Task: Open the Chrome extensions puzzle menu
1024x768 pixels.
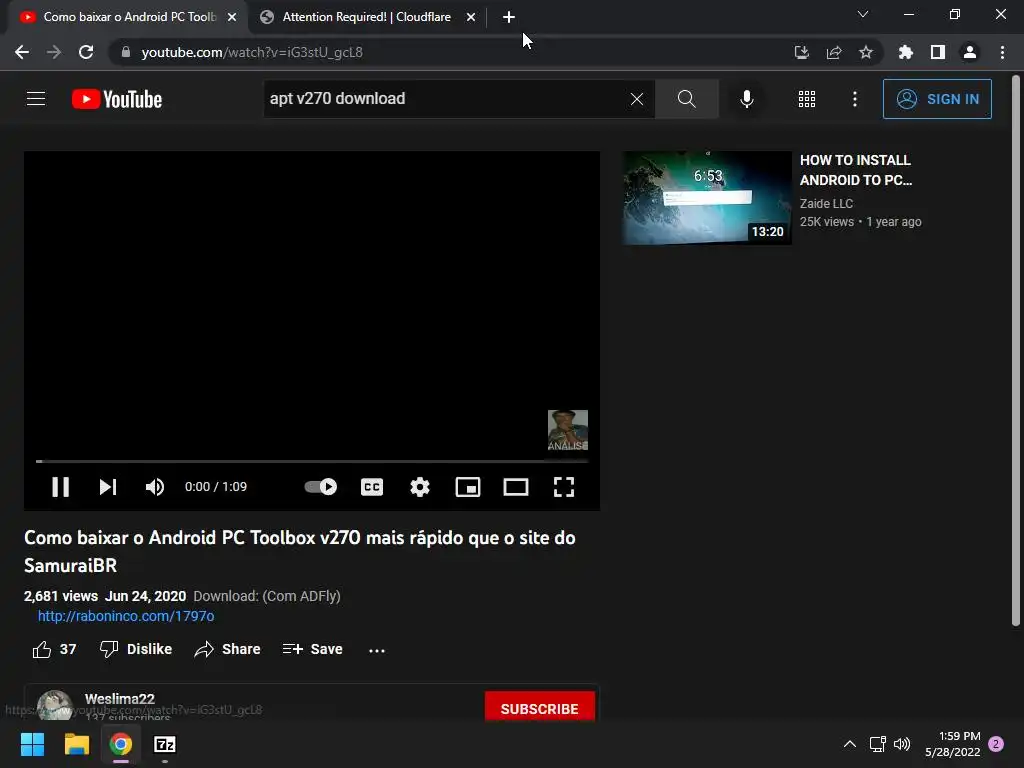Action: 905,52
